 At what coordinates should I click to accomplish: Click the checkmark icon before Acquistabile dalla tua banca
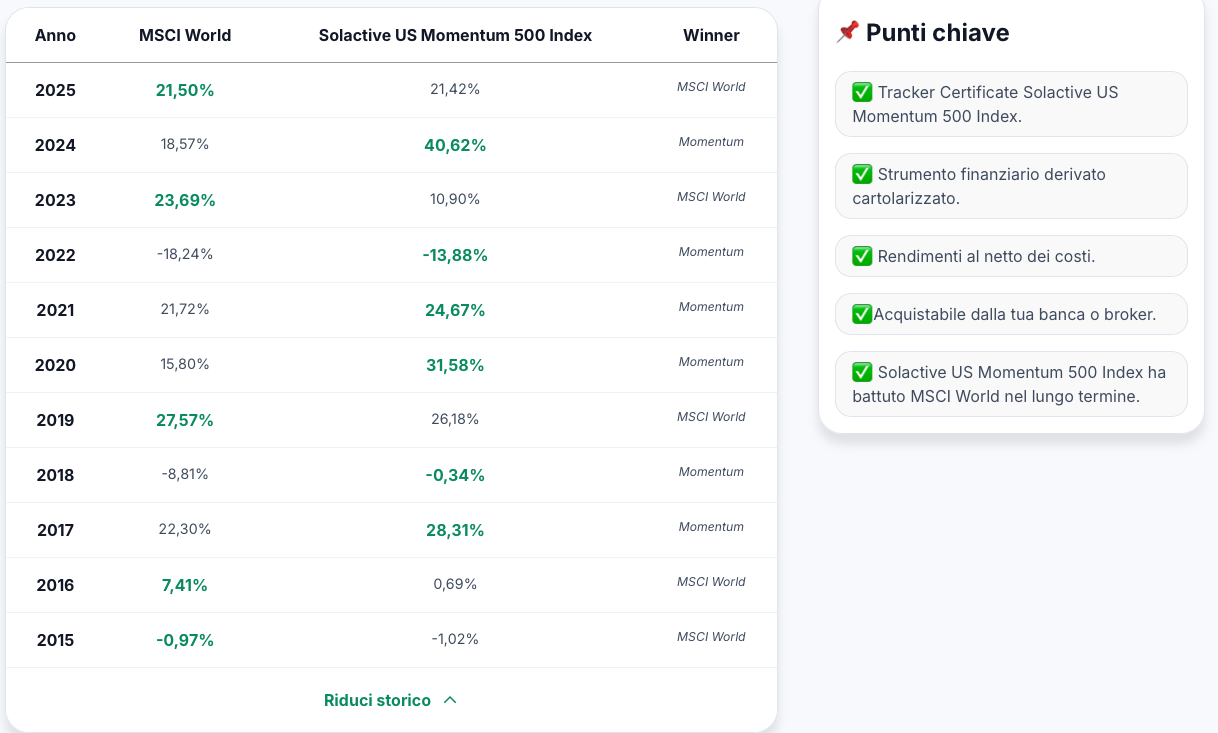coord(862,314)
